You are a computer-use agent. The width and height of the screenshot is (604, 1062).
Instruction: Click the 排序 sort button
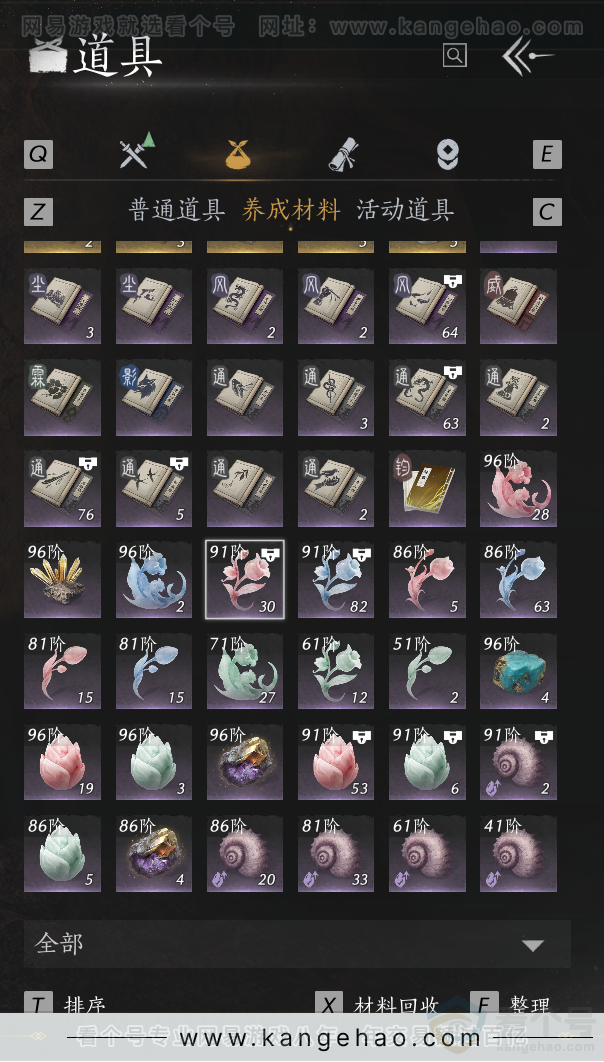(x=85, y=1004)
